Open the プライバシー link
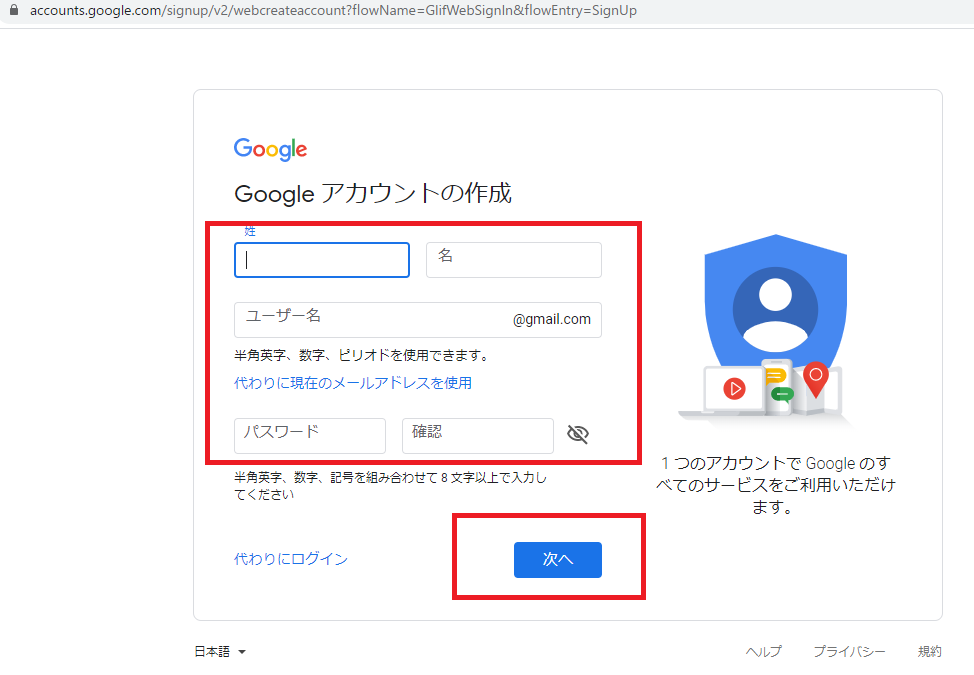Viewport: 974px width, 675px height. [849, 651]
